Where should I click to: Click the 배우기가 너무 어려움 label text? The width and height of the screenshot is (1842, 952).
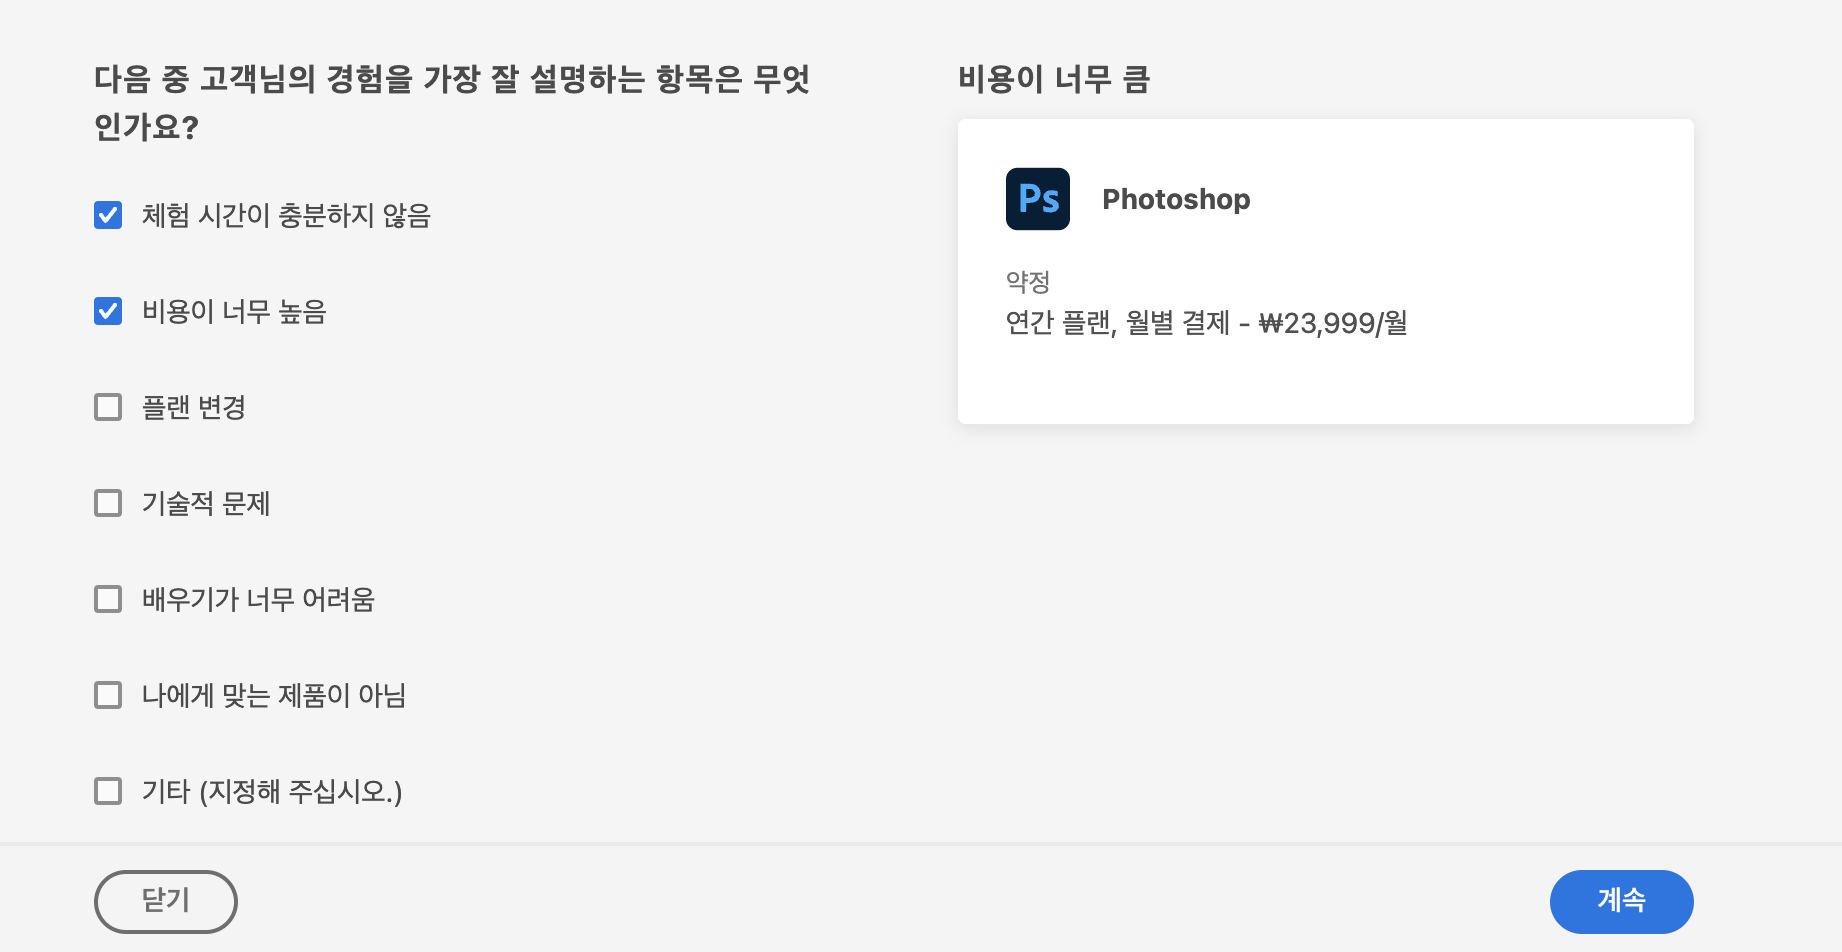coord(258,599)
